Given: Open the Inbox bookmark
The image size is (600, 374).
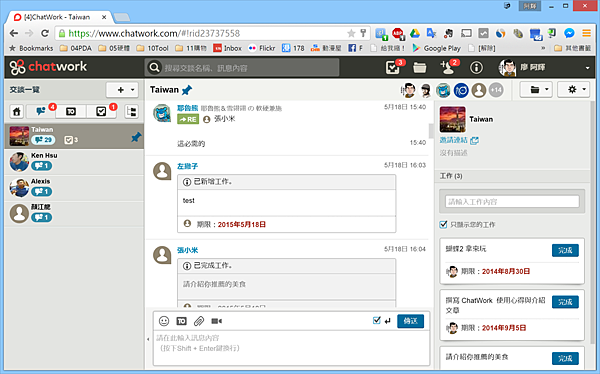Looking at the screenshot, I should click(x=228, y=48).
